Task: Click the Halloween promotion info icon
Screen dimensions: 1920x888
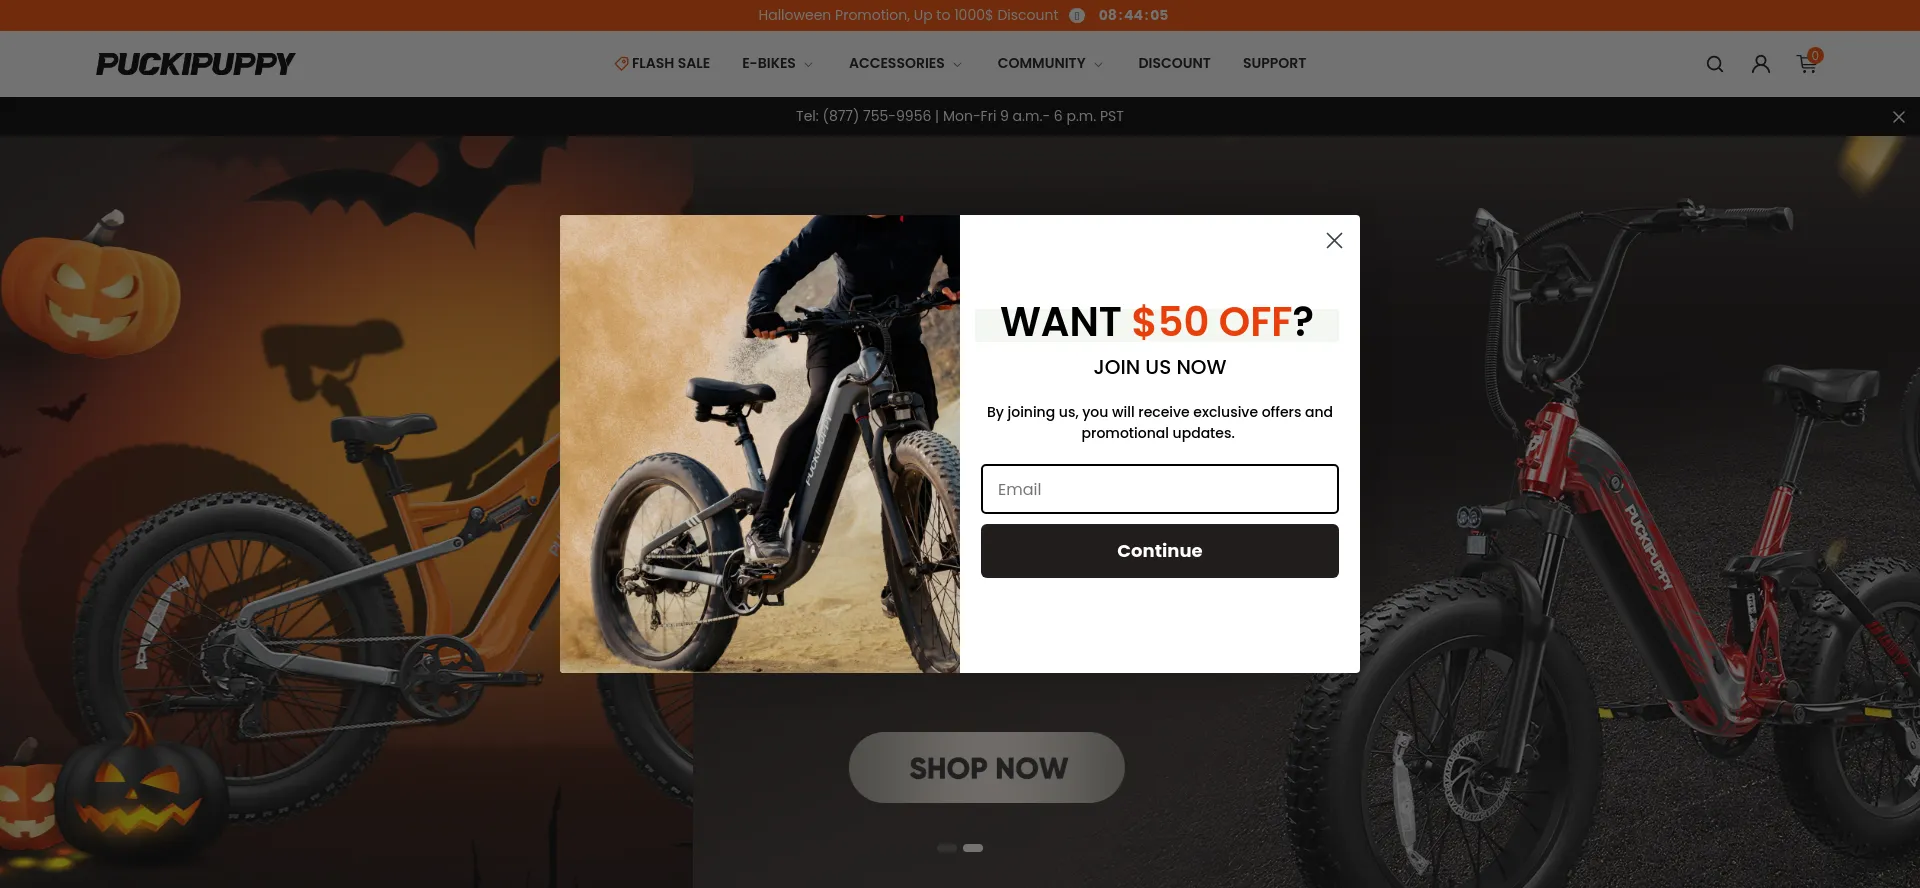Action: tap(1077, 15)
